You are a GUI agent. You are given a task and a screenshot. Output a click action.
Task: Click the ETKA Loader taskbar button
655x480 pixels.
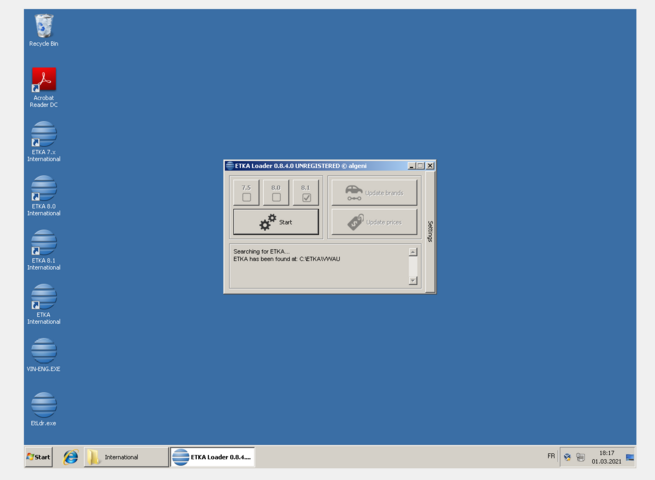(212, 457)
